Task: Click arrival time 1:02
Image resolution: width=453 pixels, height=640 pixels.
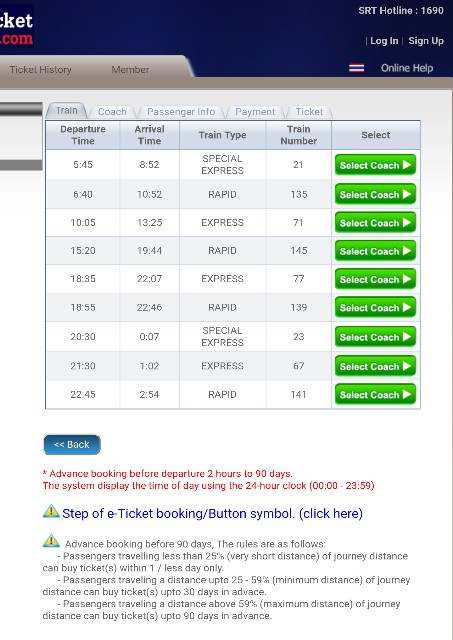Action: pos(149,366)
